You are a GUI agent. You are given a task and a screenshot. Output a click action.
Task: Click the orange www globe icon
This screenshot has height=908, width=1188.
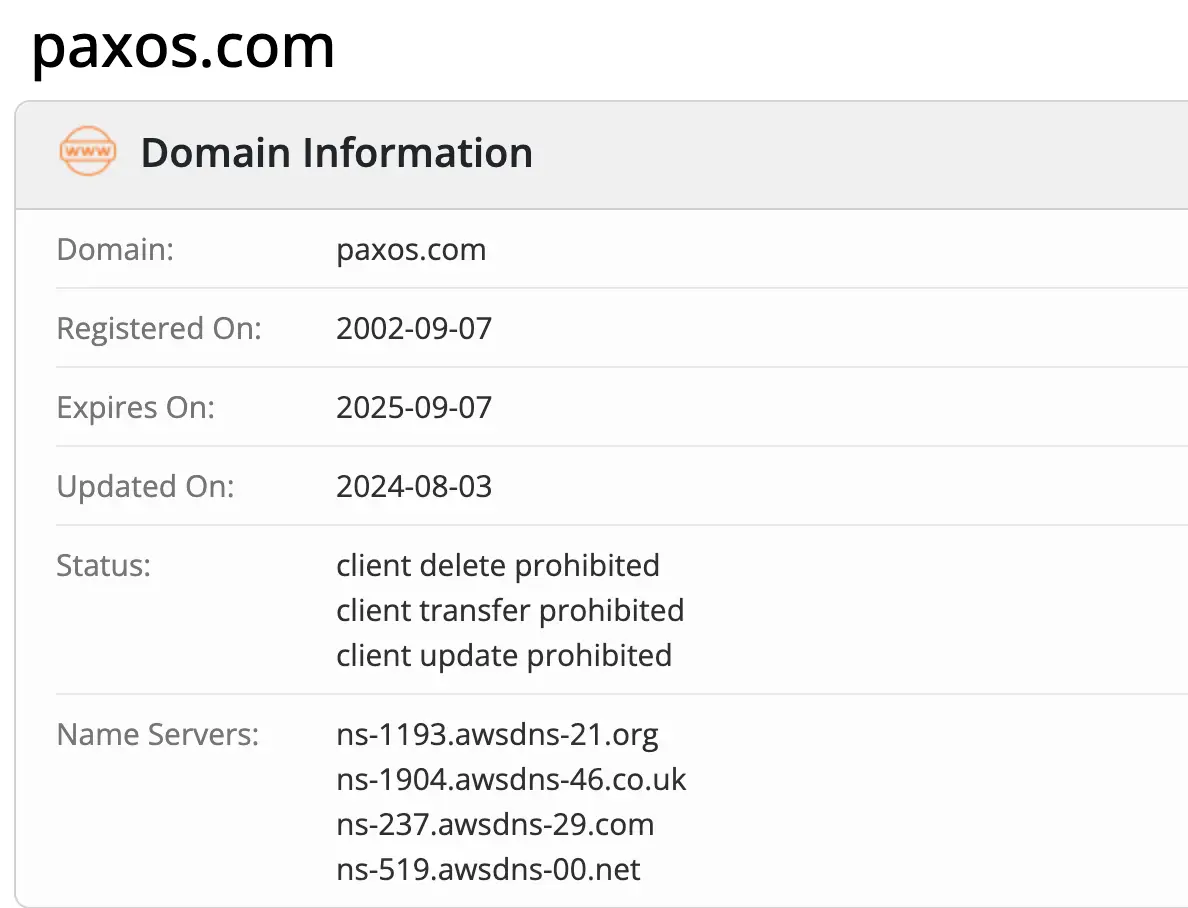(87, 152)
